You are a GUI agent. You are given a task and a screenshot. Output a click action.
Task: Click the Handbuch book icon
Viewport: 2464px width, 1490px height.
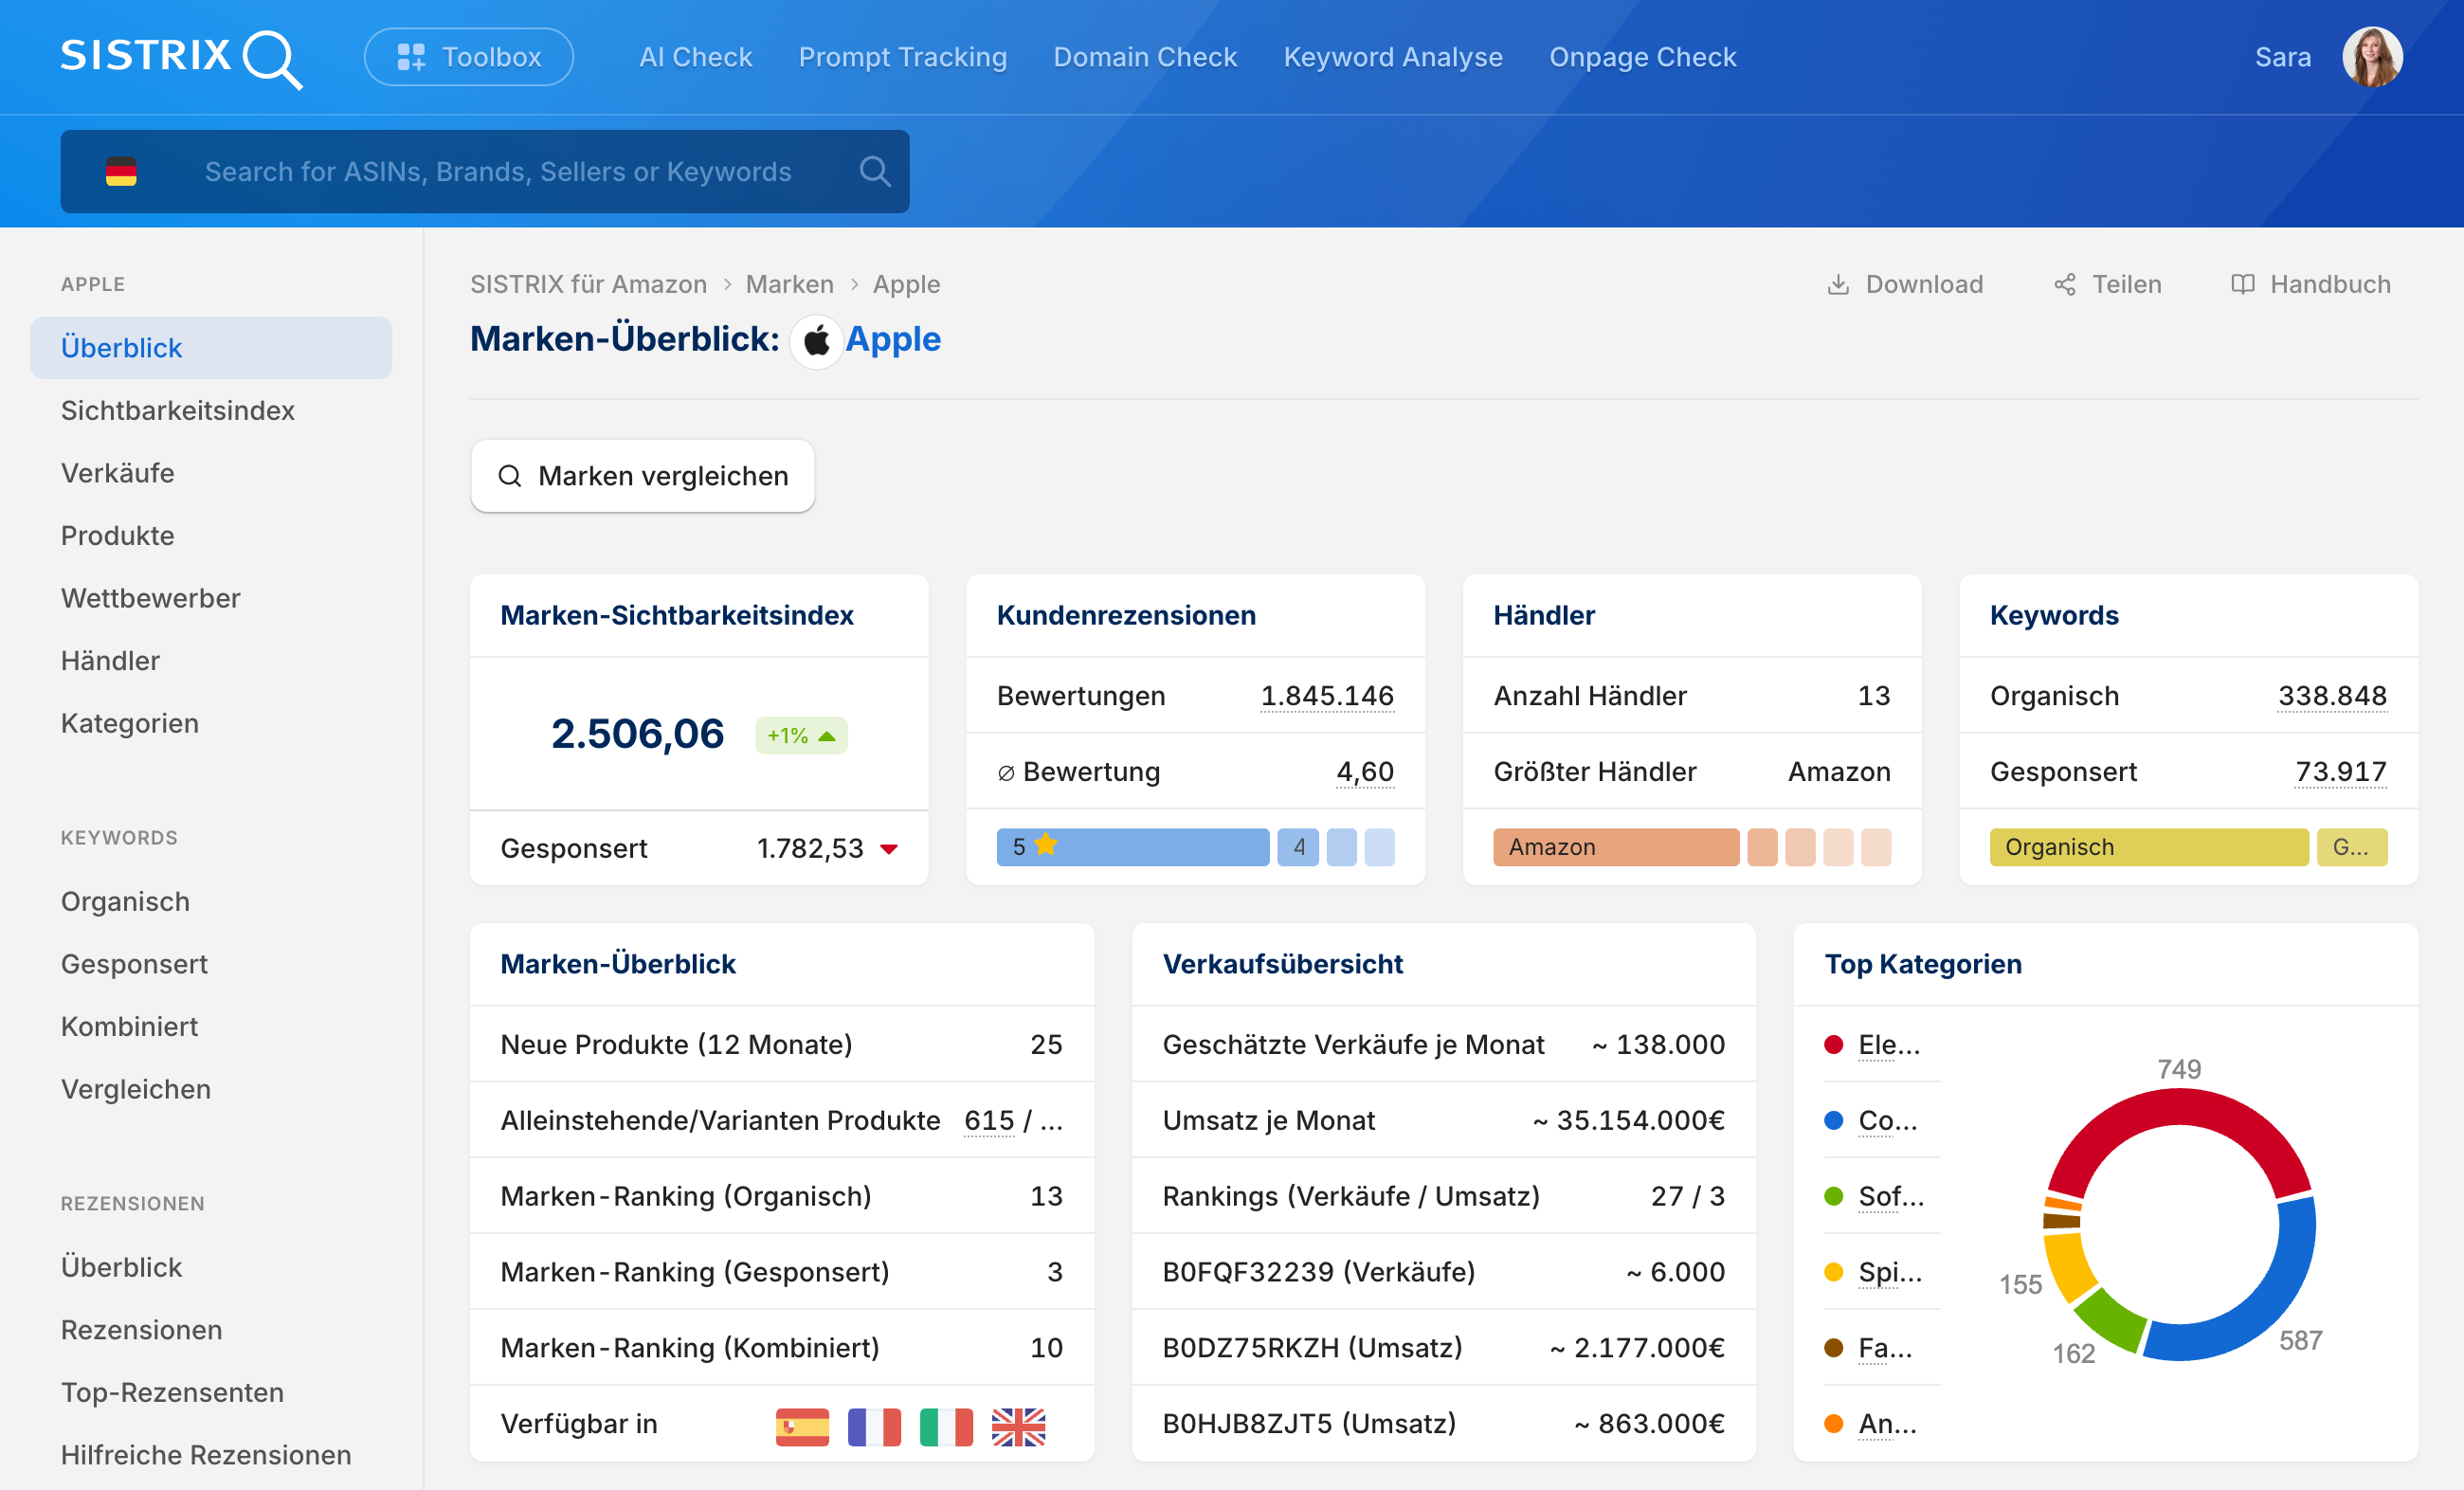click(x=2243, y=285)
